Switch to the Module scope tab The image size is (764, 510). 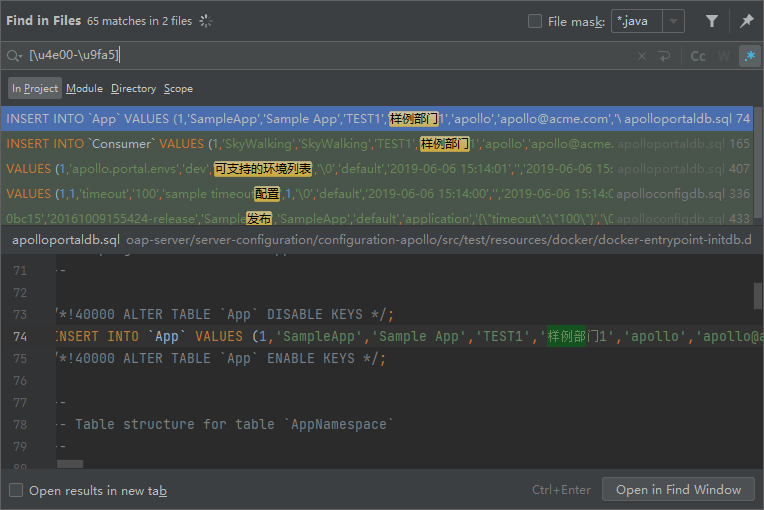(x=84, y=88)
